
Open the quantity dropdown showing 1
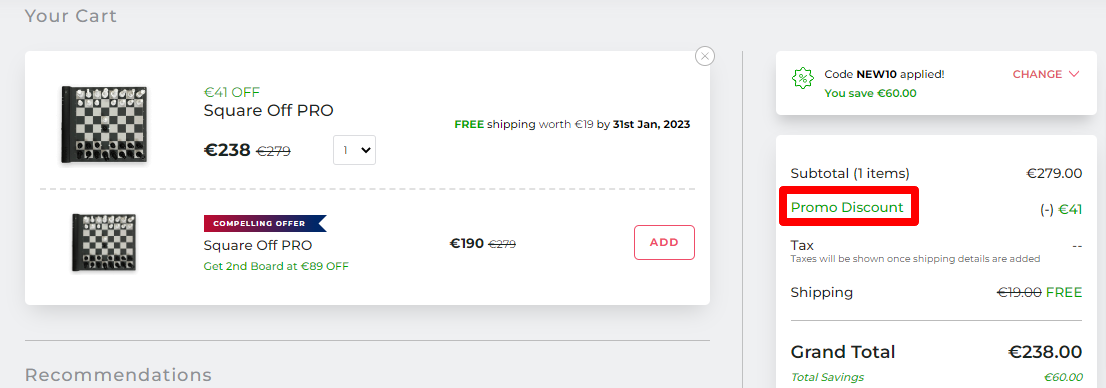click(x=354, y=150)
